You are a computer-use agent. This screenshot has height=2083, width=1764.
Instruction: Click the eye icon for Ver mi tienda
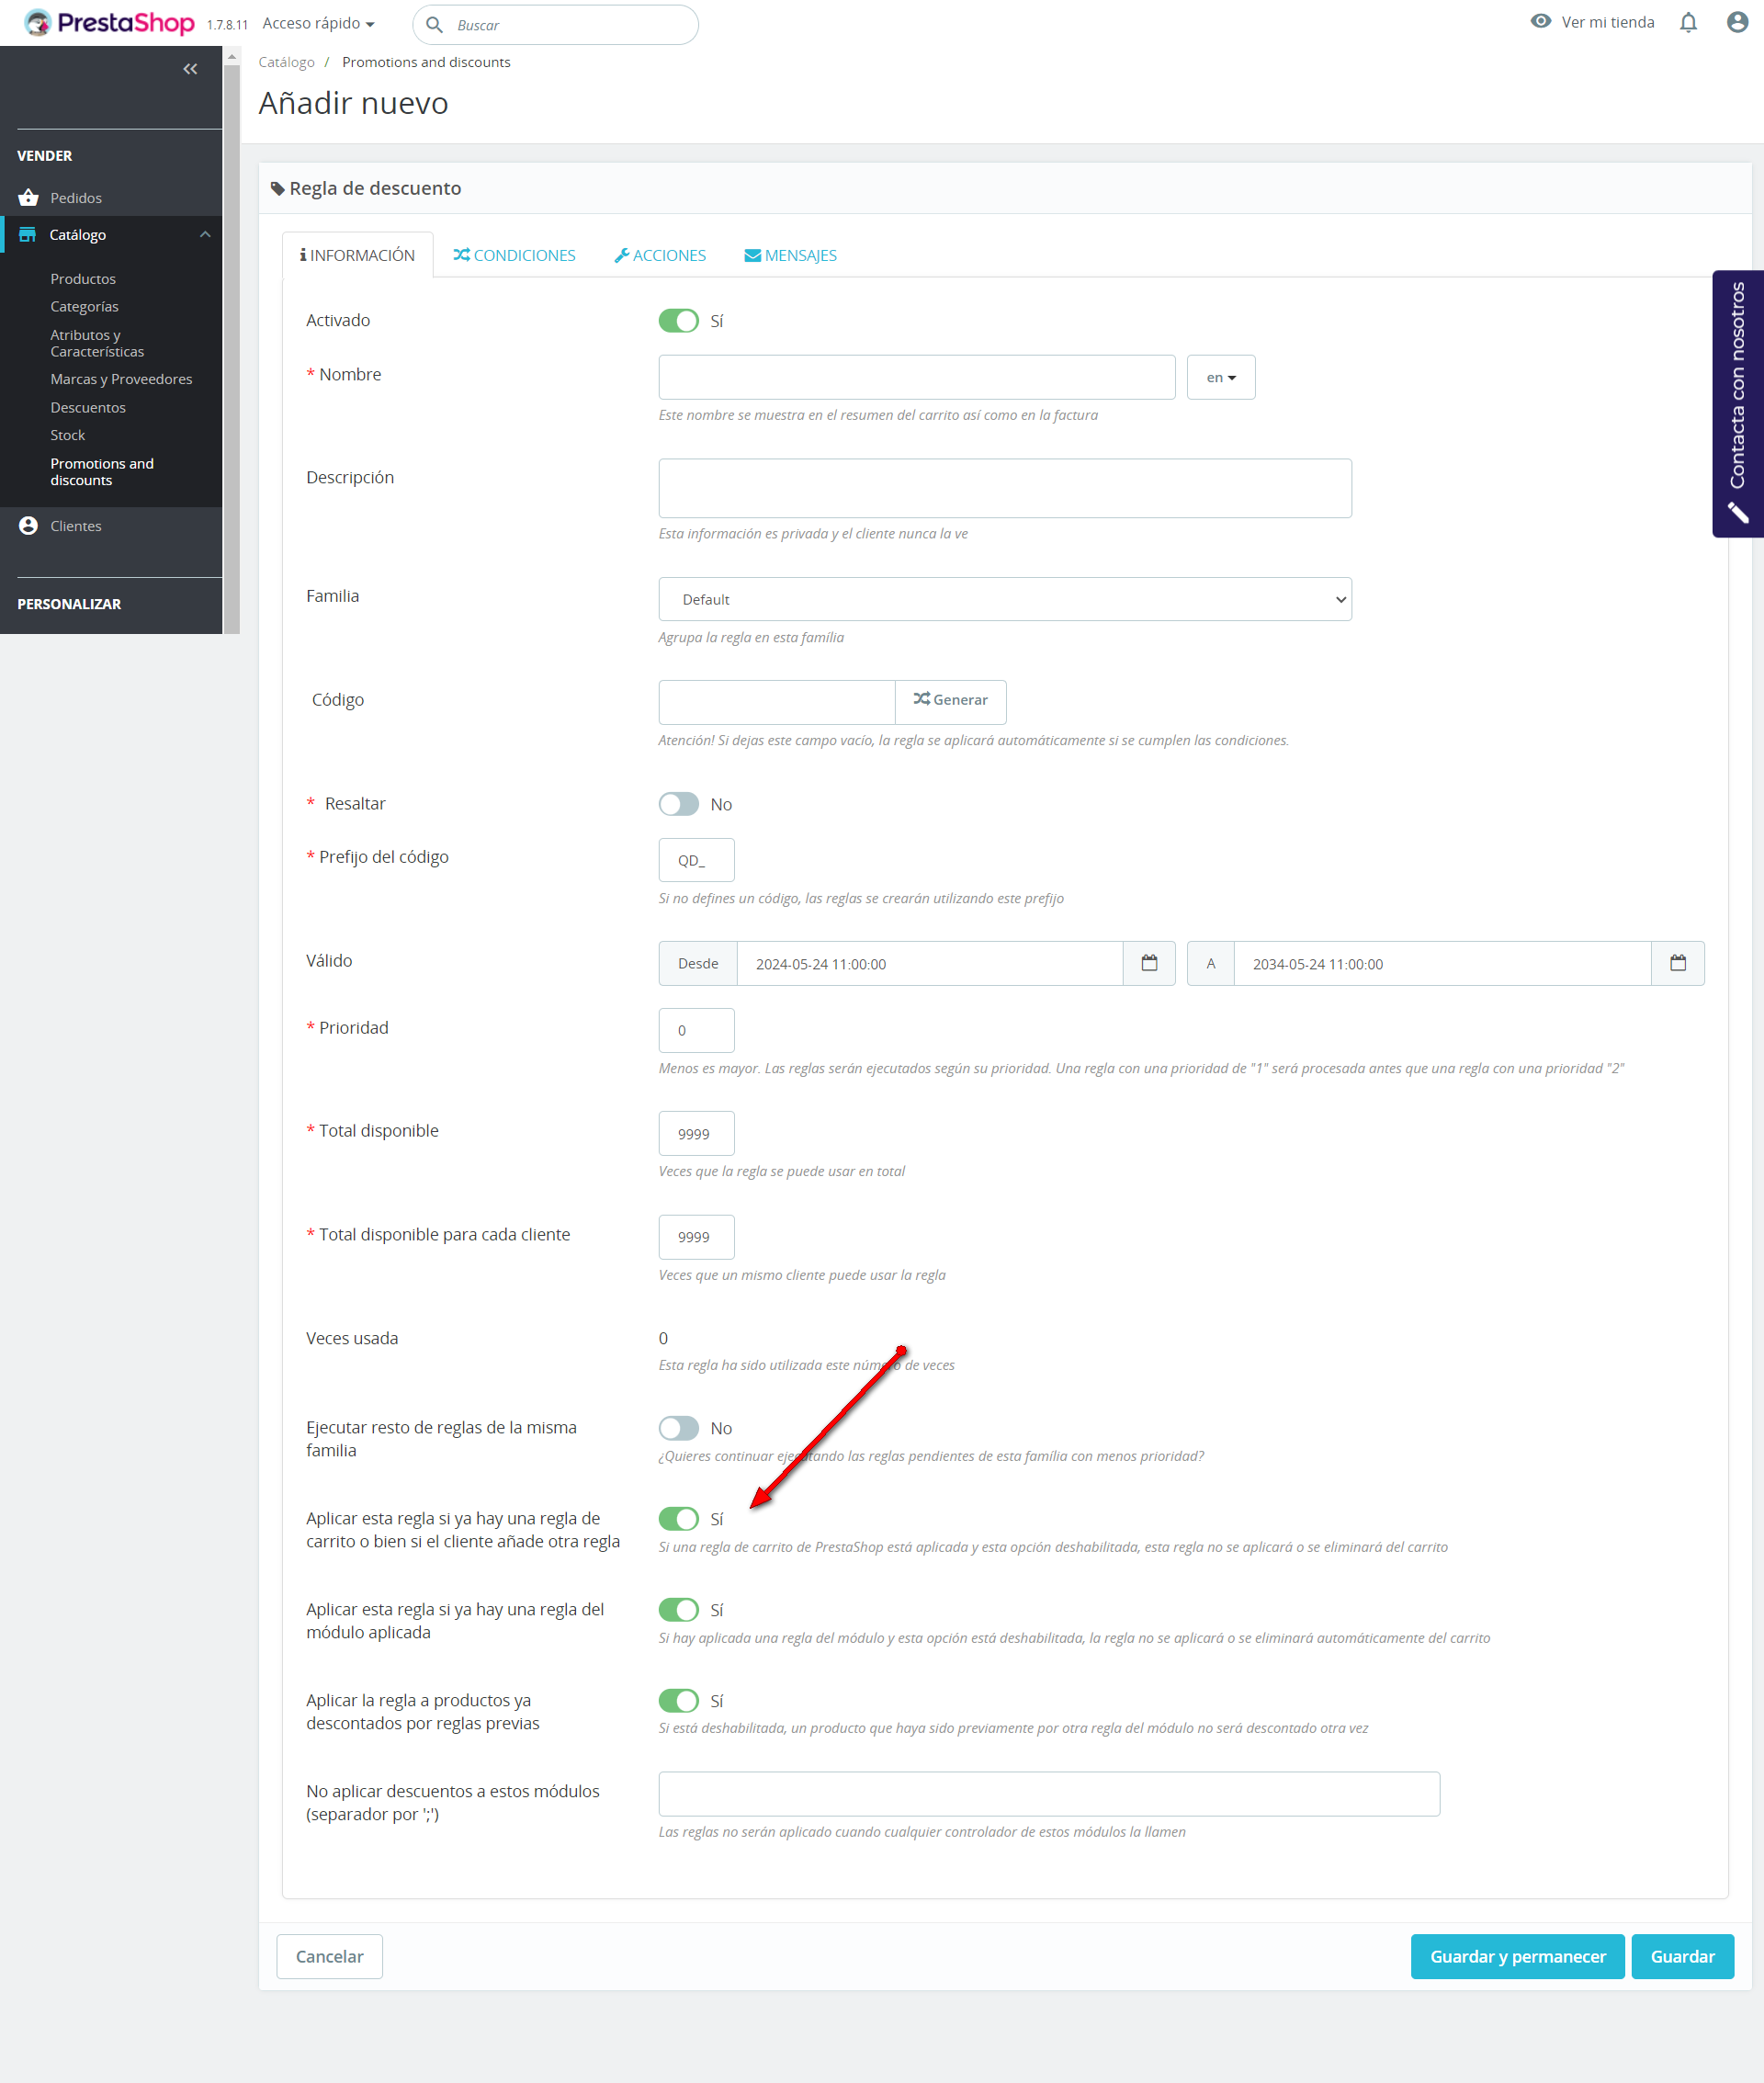pyautogui.click(x=1540, y=22)
